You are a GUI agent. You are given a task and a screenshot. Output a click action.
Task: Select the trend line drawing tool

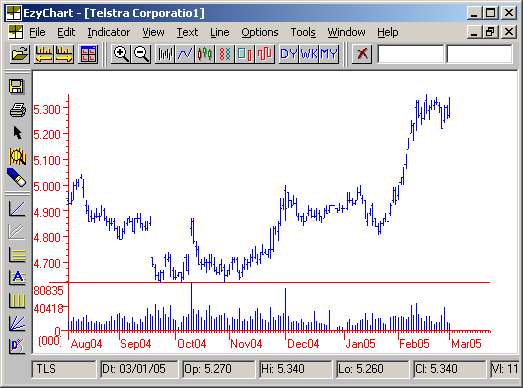17,209
